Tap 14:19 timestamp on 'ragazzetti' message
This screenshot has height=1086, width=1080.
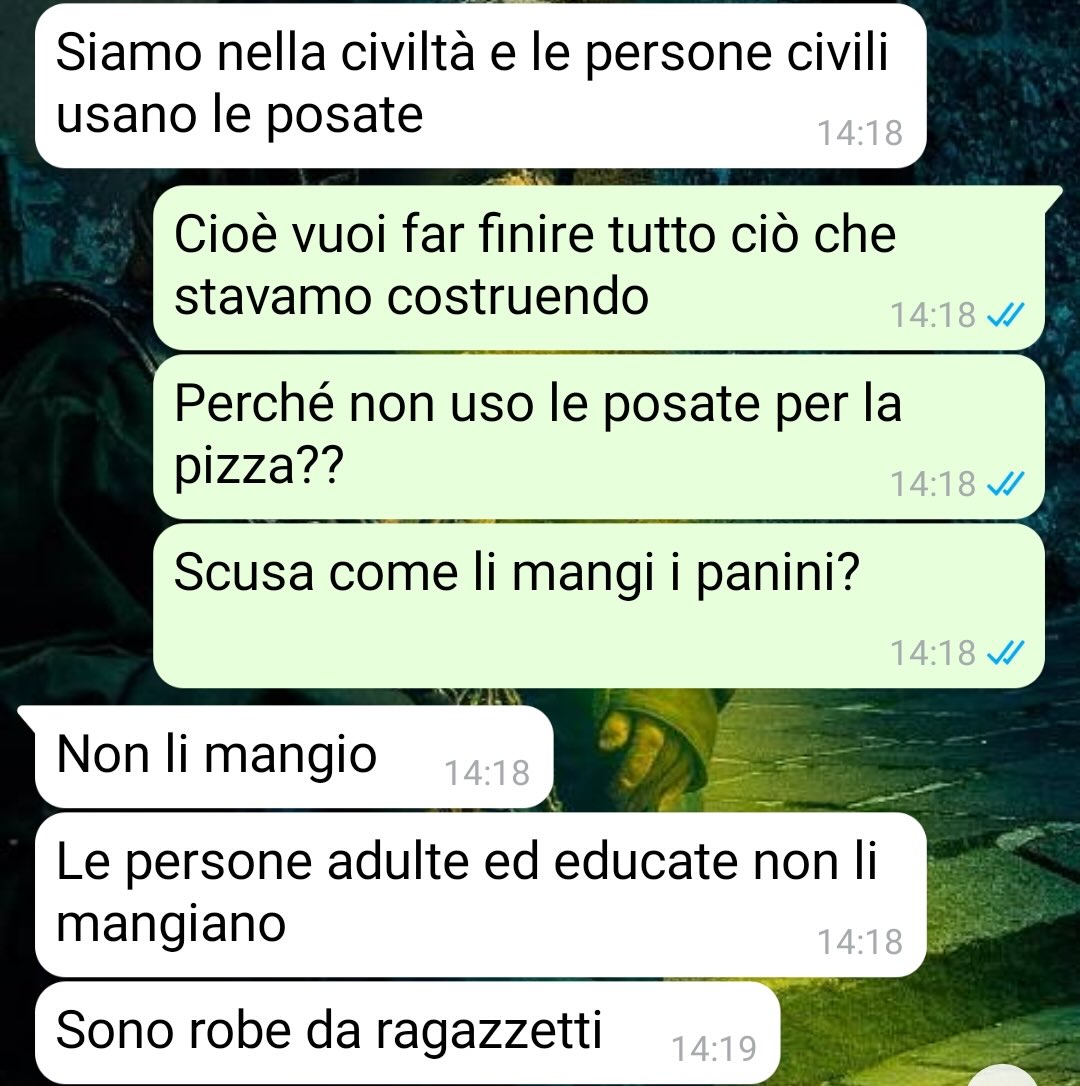(x=714, y=1049)
